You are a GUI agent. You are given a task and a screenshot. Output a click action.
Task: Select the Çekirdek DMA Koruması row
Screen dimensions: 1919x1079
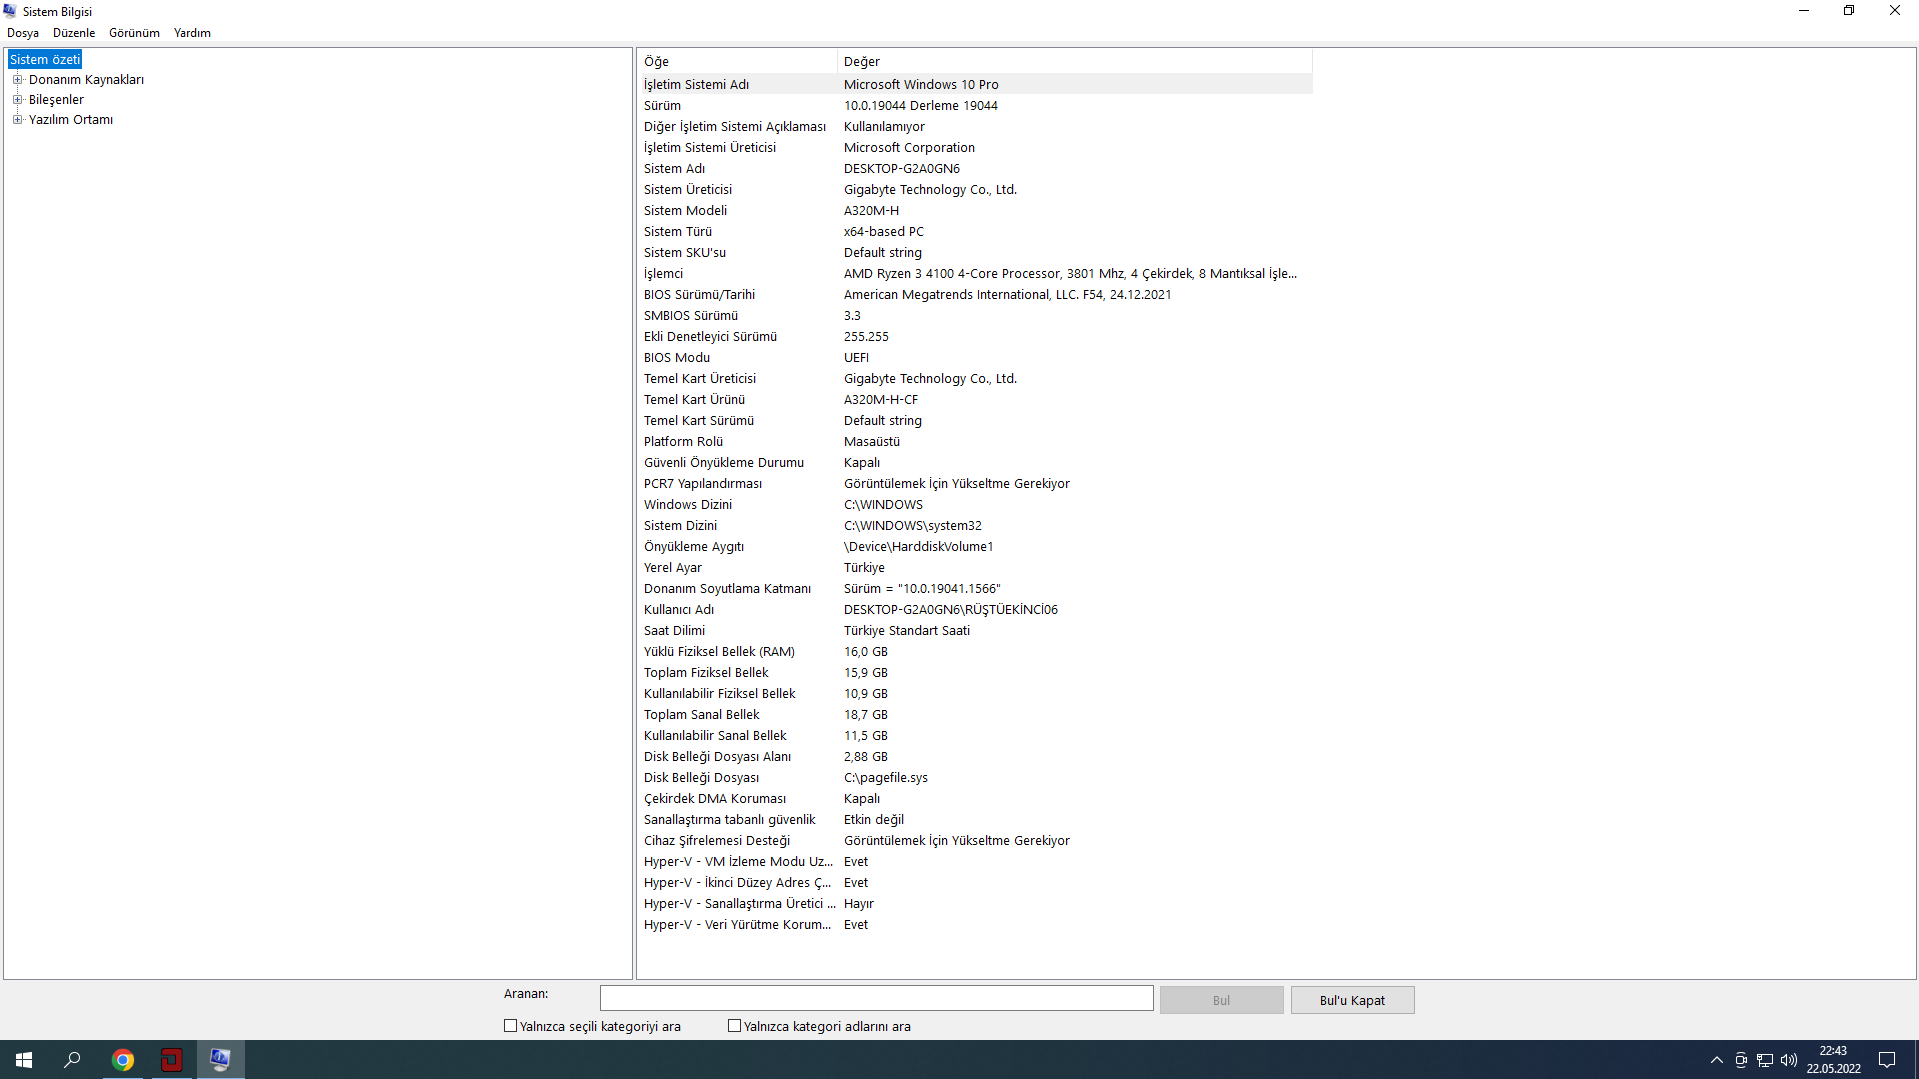[x=975, y=799]
